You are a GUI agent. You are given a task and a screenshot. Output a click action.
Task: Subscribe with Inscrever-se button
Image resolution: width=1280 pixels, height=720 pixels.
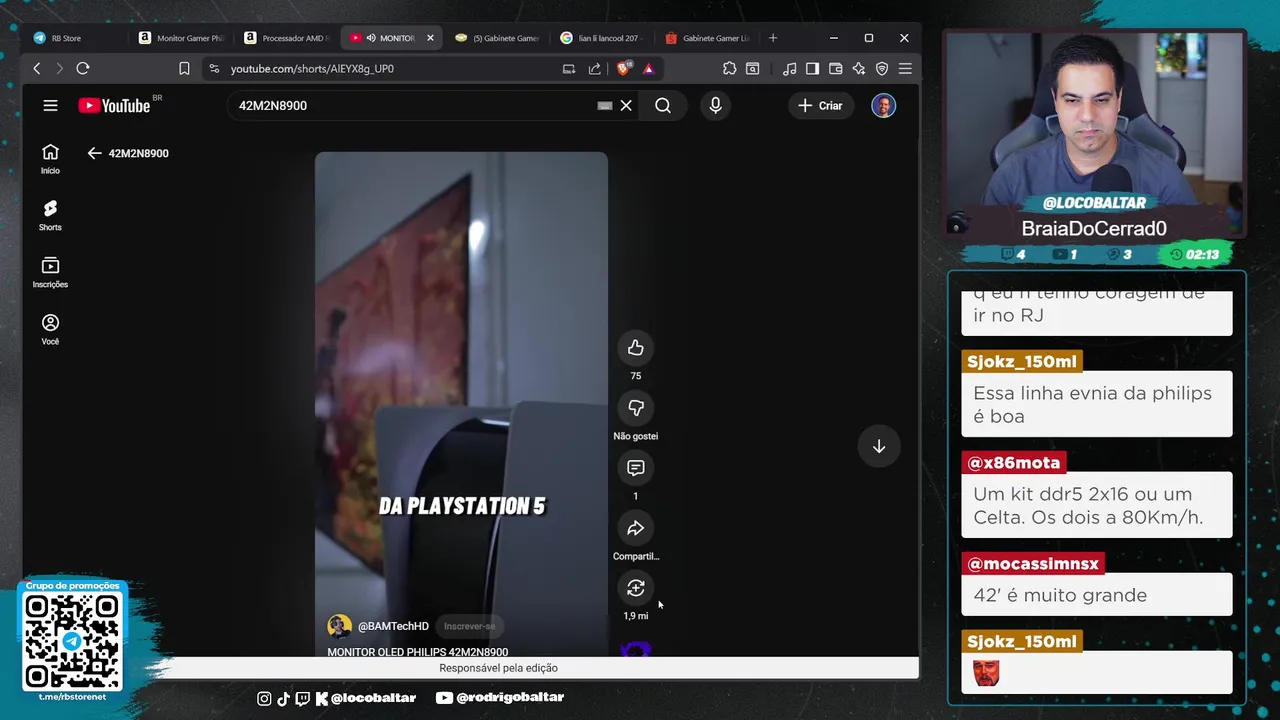469,626
